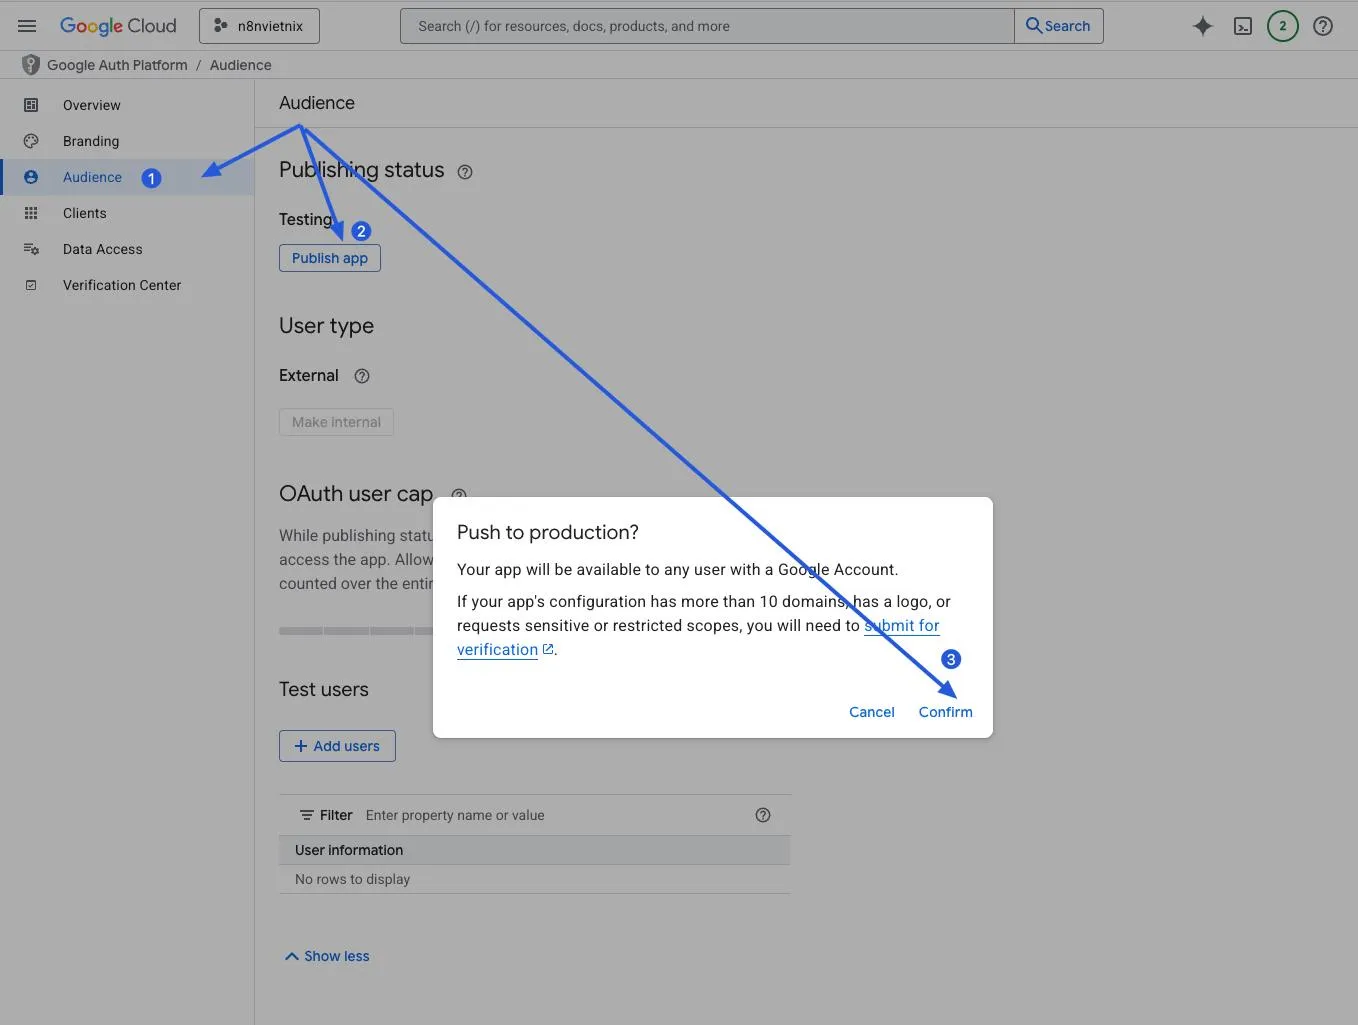The width and height of the screenshot is (1358, 1025).
Task: Click the Audience person icon
Action: [x=31, y=177]
